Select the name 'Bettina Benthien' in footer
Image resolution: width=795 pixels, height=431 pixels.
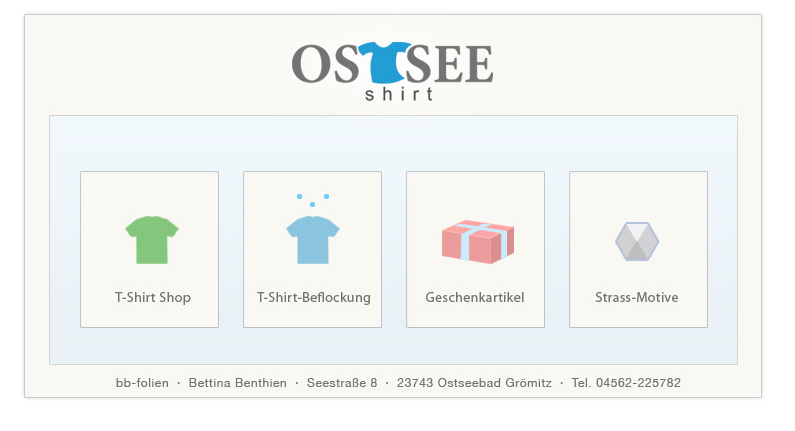[237, 383]
